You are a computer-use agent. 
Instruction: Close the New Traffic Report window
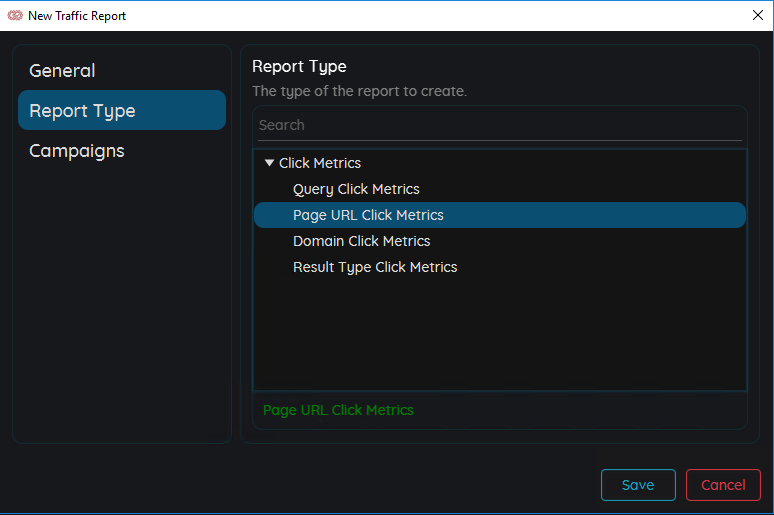pos(758,15)
